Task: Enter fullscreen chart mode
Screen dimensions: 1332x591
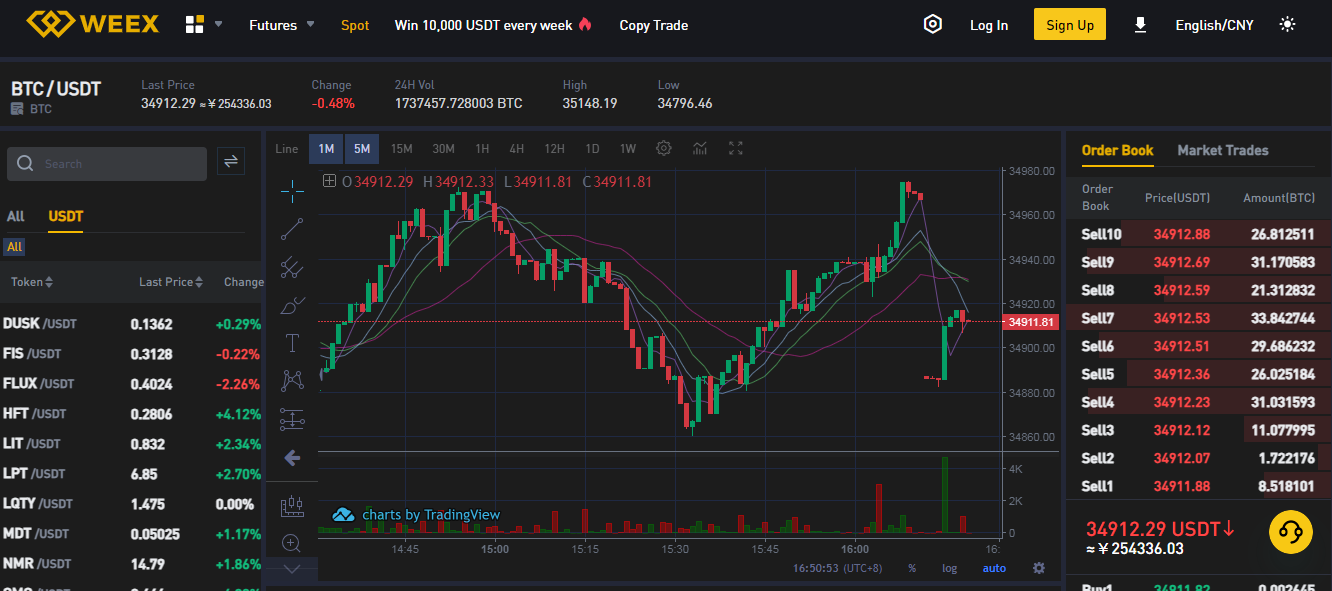Action: click(736, 149)
